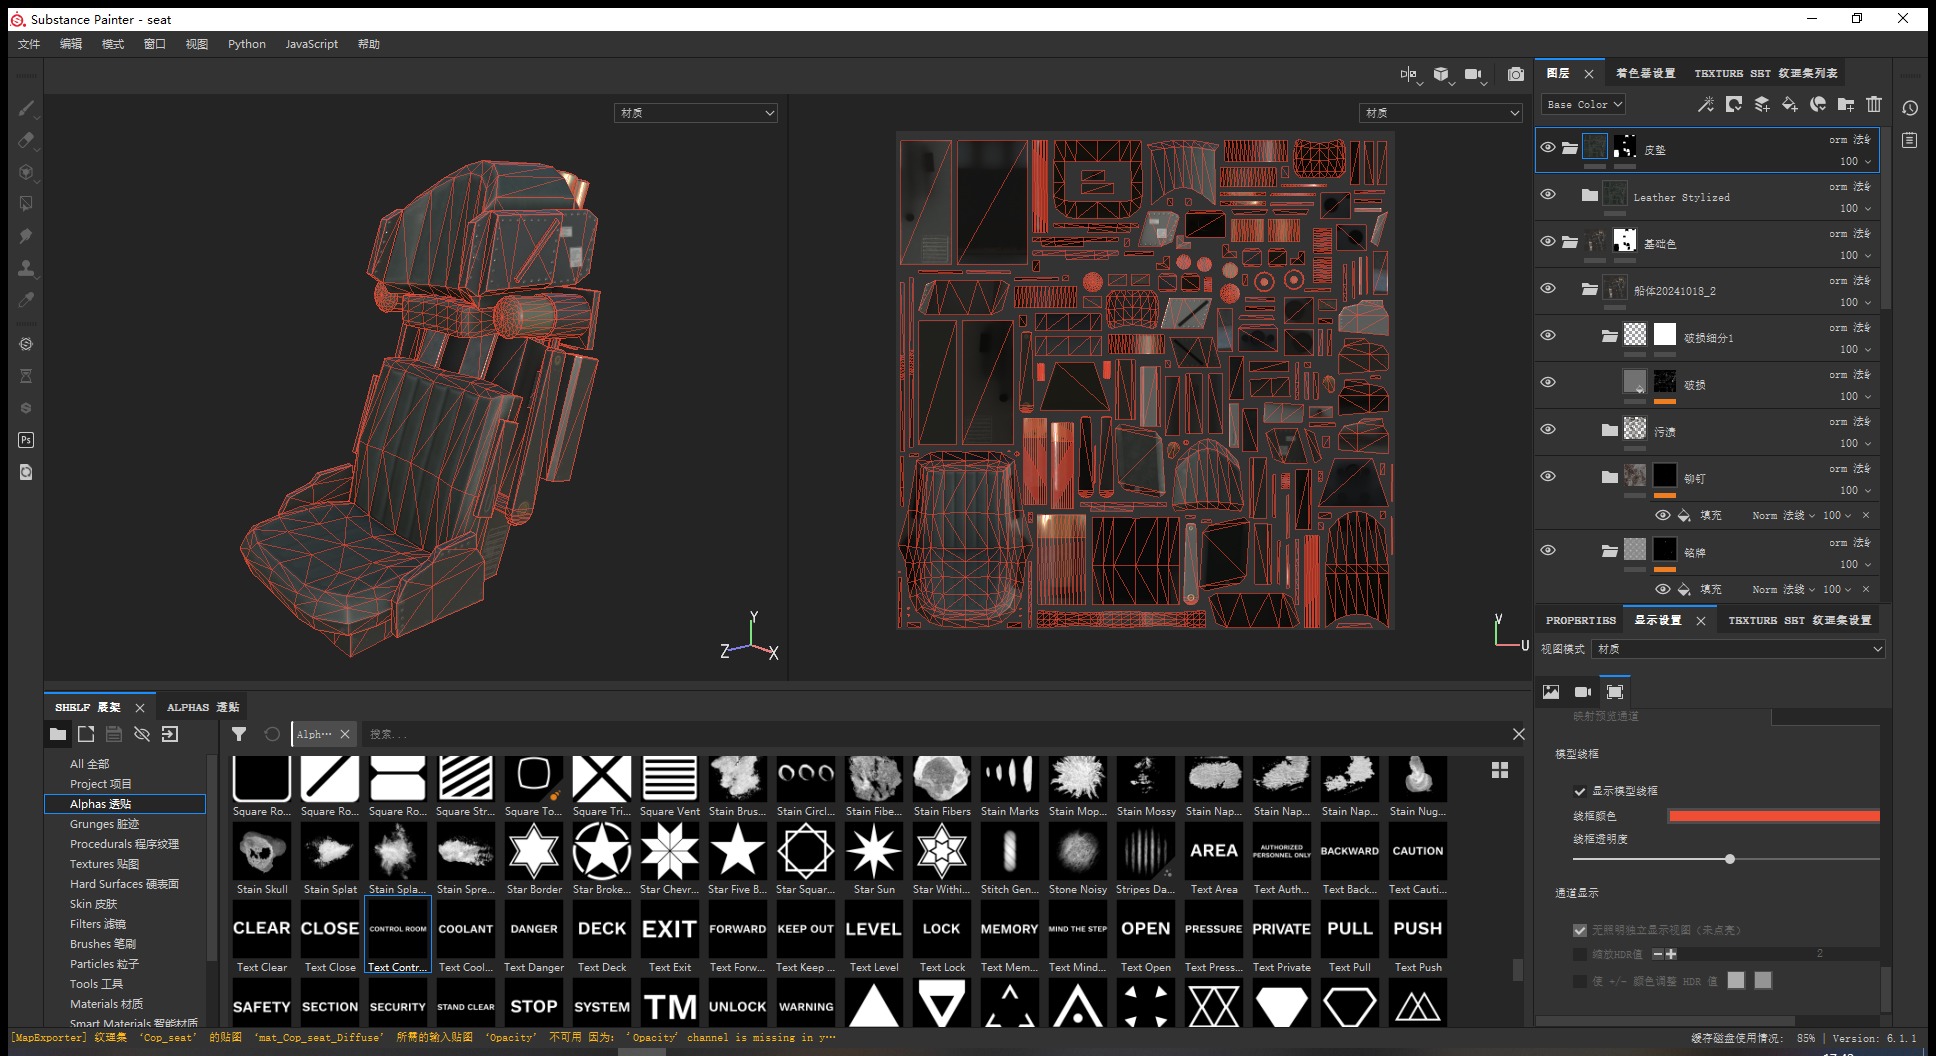The image size is (1936, 1056).
Task: Select Procedurals 程序纹理 shelf category
Action: tap(125, 844)
